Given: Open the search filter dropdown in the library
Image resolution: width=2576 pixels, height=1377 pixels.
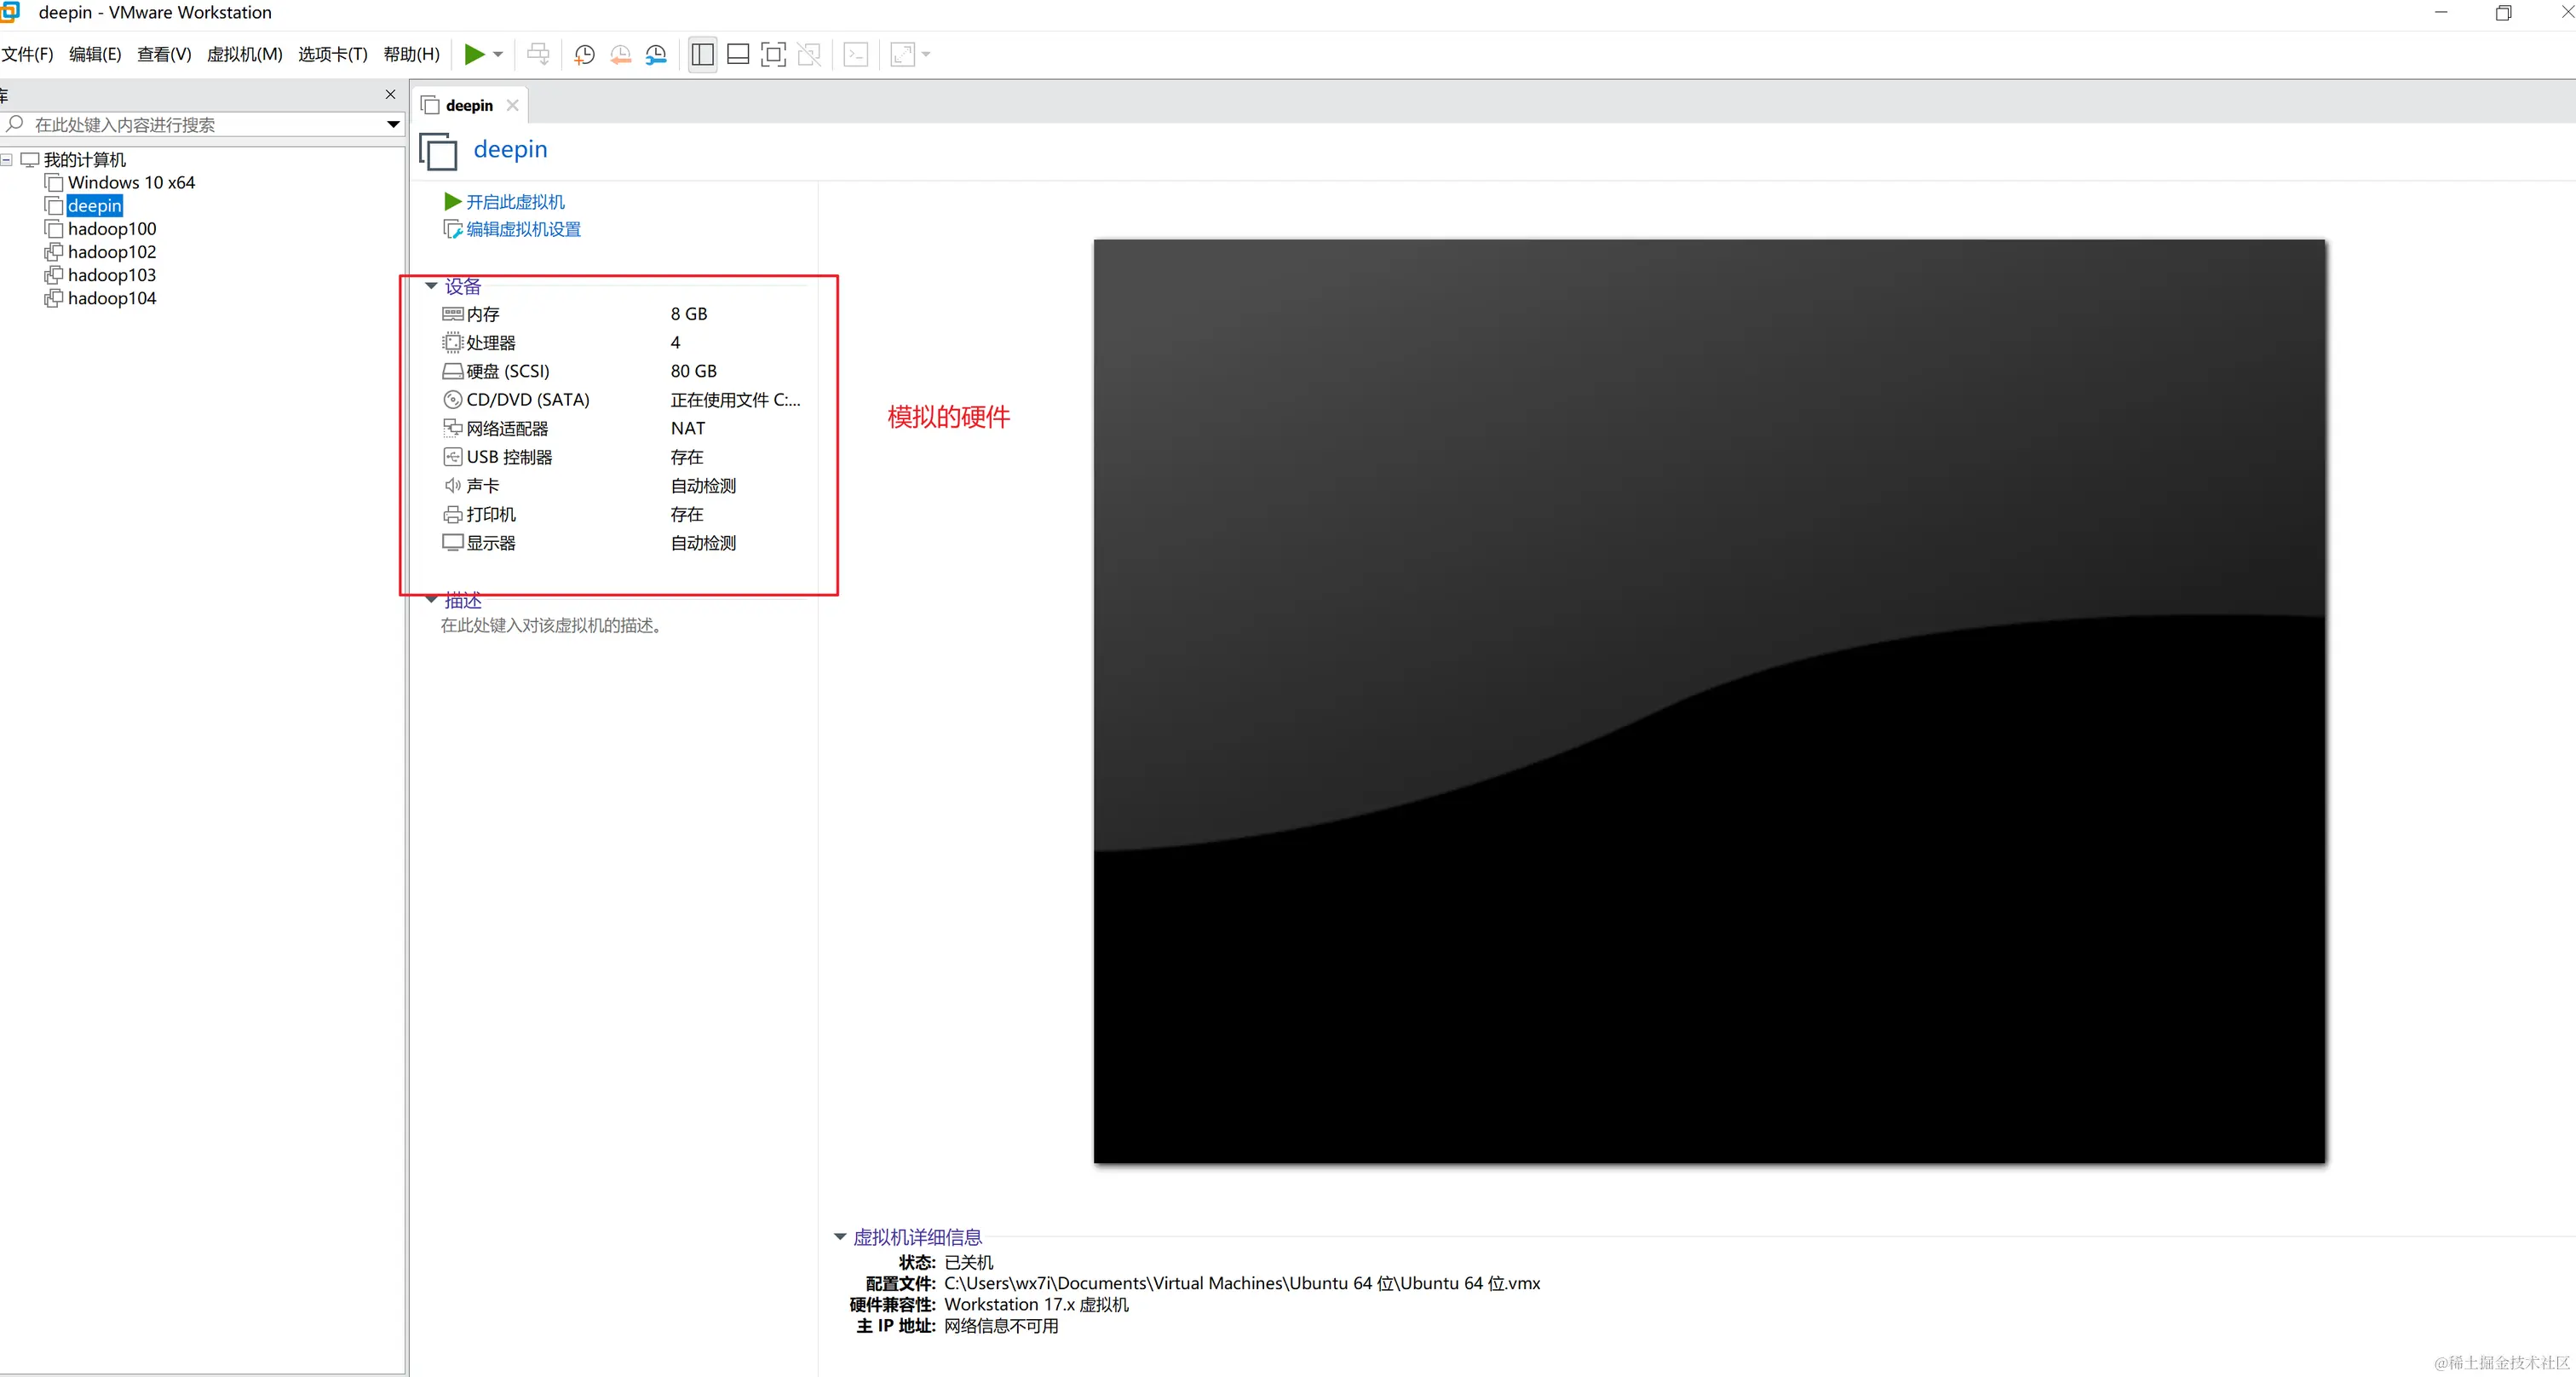Looking at the screenshot, I should [393, 124].
